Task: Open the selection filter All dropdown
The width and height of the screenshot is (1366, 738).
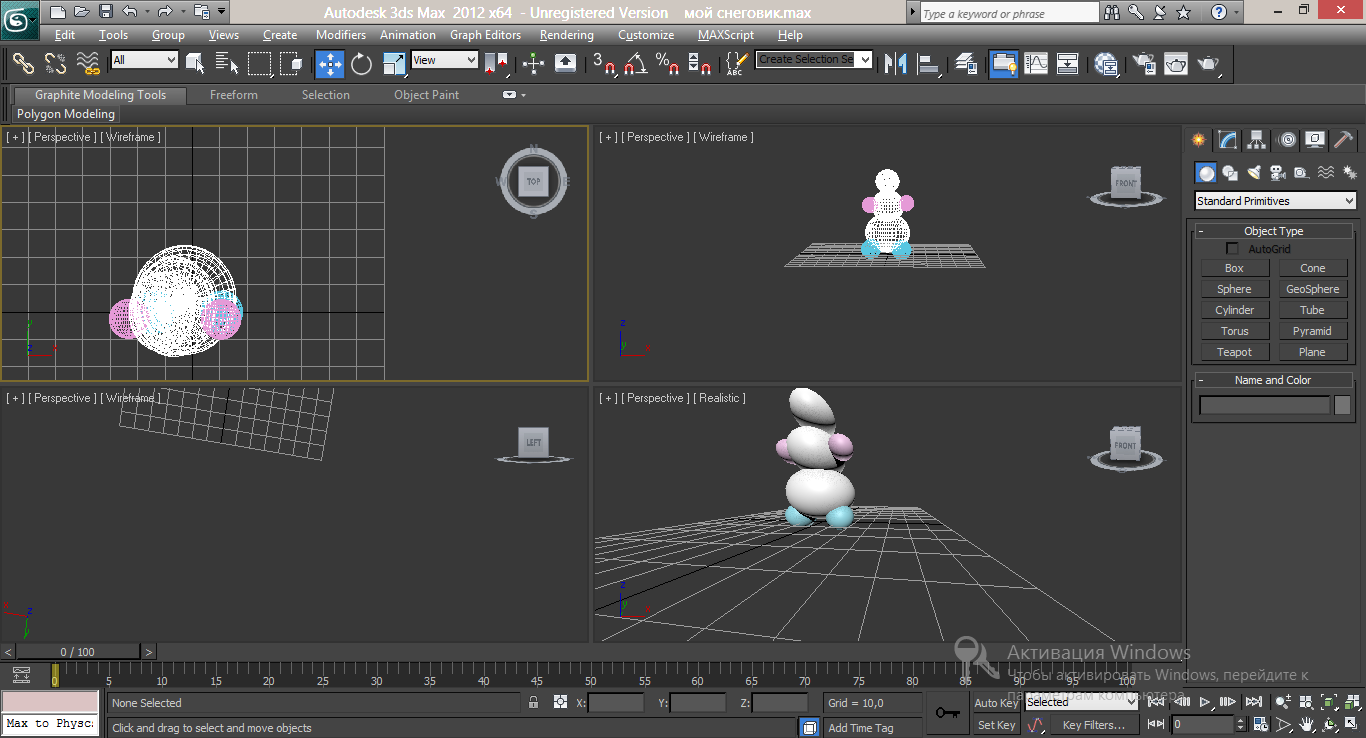Action: (x=144, y=60)
